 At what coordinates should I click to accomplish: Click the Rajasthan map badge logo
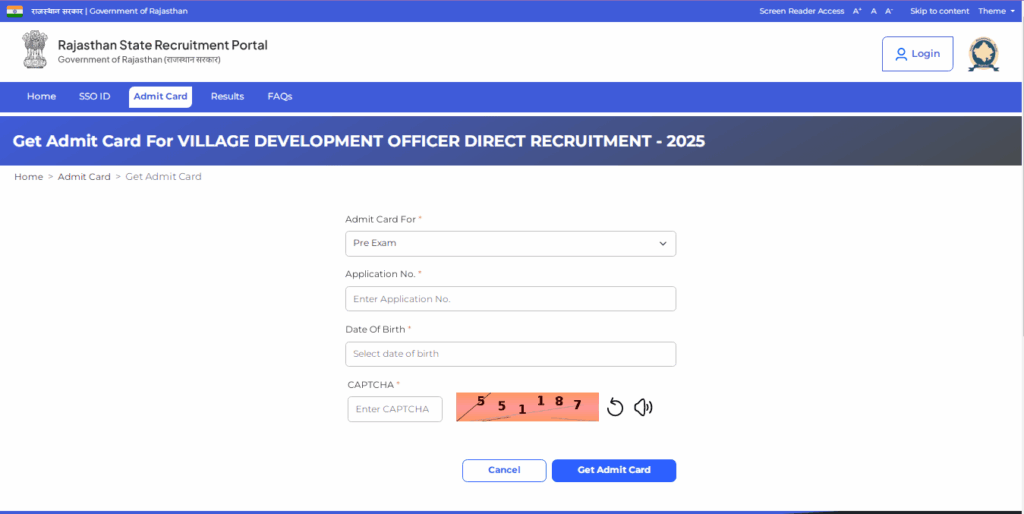984,54
